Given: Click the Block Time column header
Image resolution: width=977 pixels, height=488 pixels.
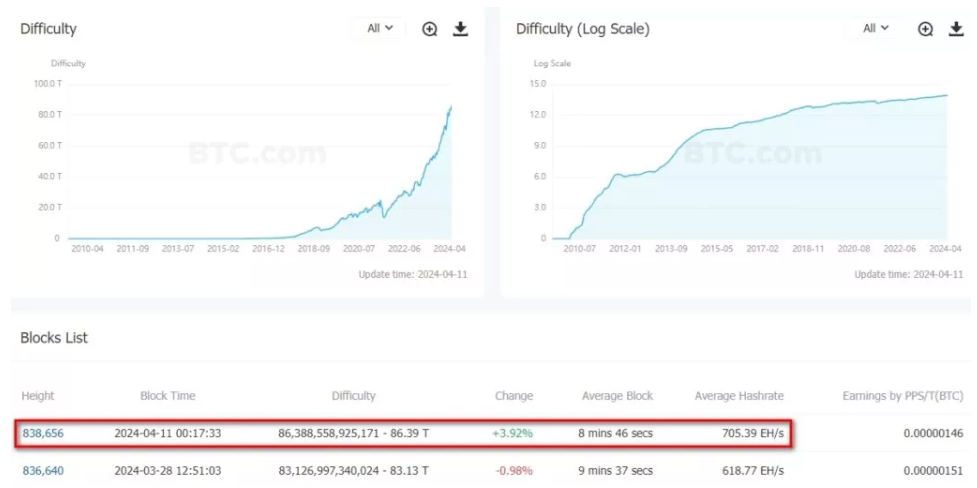Looking at the screenshot, I should pos(168,396).
